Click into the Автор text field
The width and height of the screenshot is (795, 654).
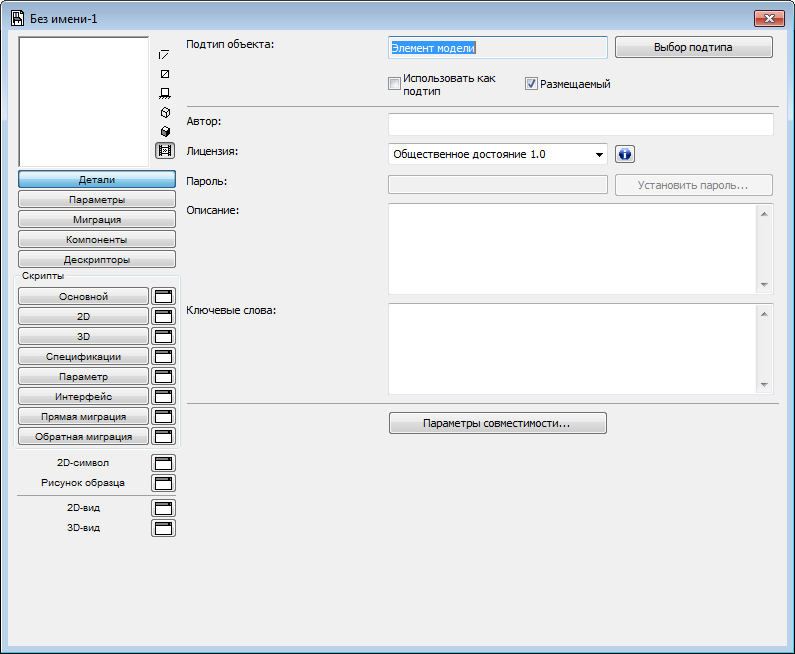pos(581,124)
